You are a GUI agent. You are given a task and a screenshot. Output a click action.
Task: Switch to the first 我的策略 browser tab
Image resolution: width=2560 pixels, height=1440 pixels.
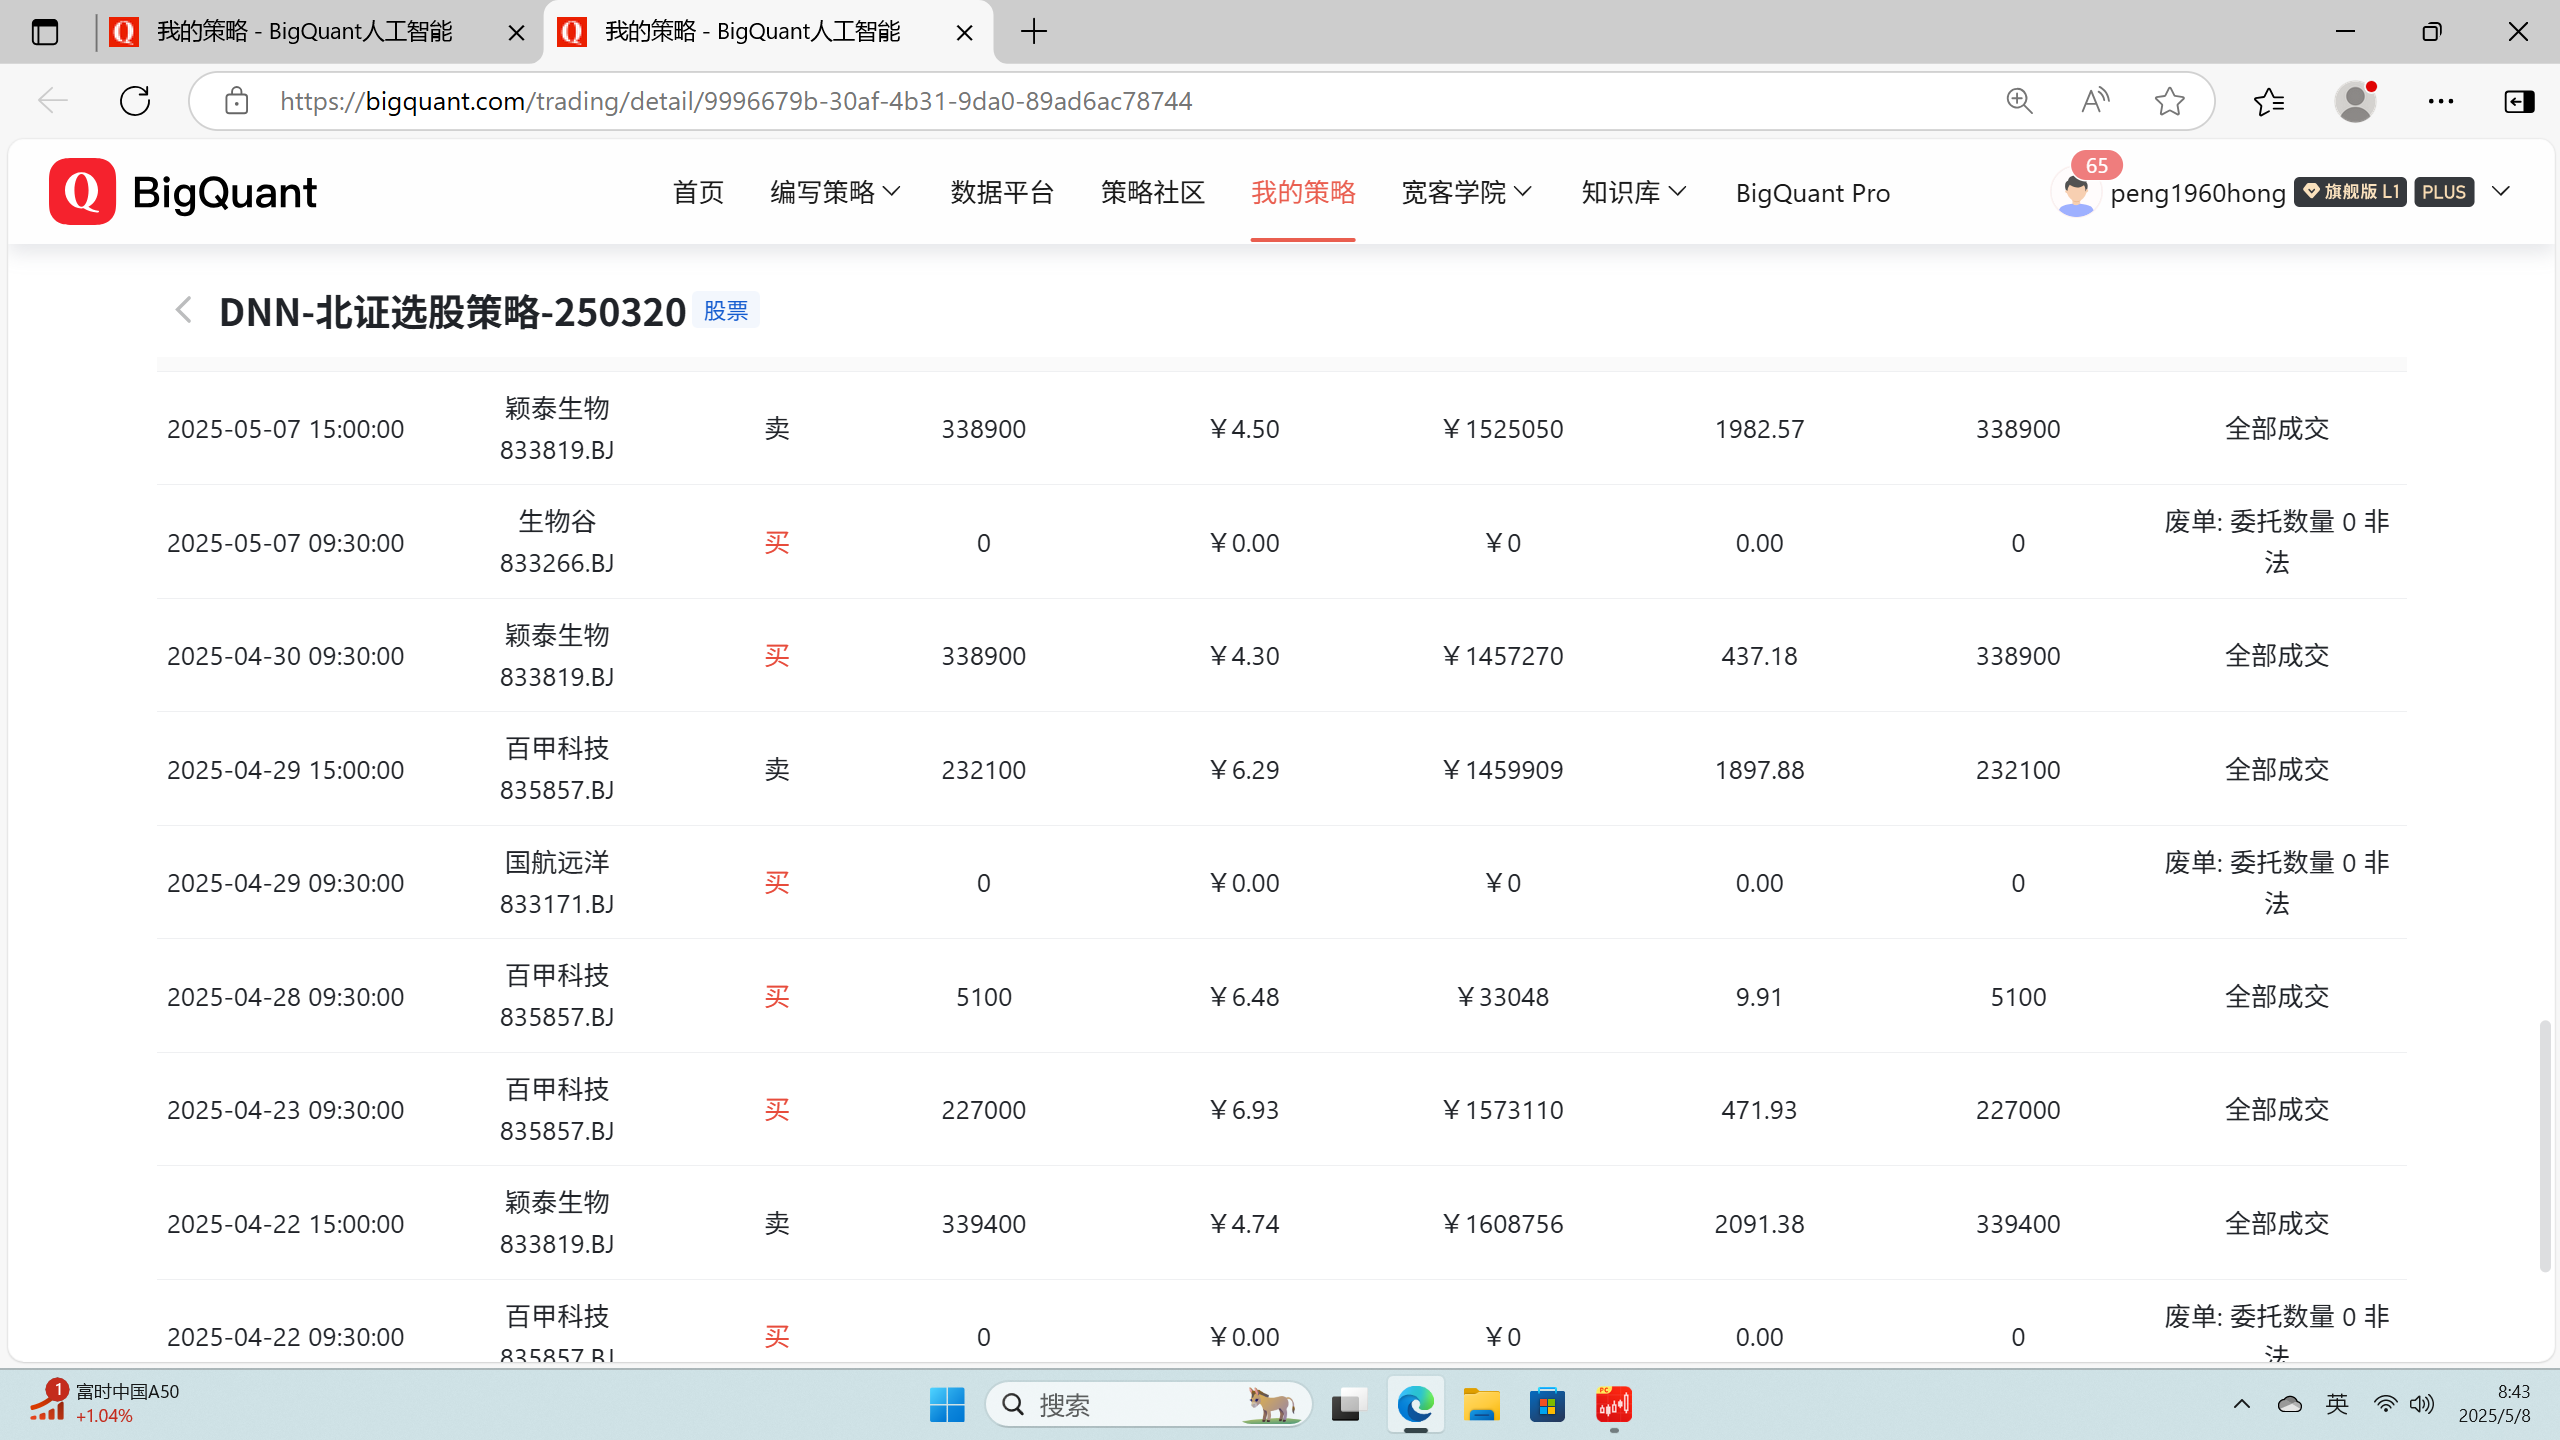(305, 32)
